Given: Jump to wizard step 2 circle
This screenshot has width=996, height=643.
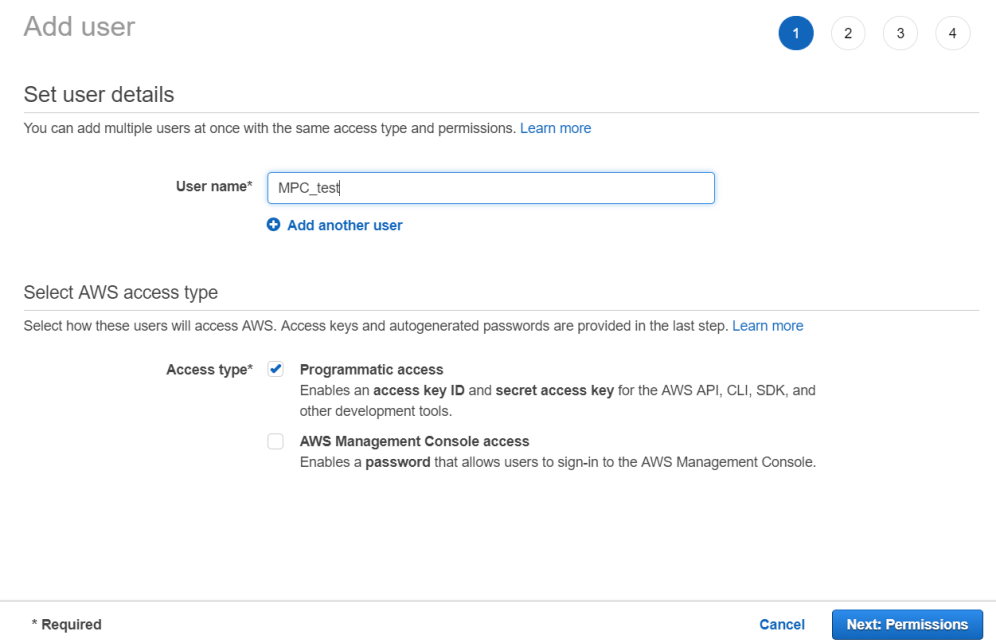Looking at the screenshot, I should tap(848, 33).
